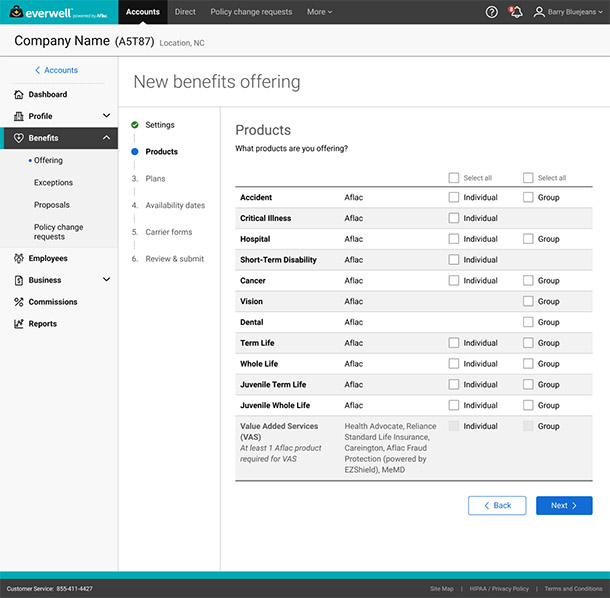
Task: Open Proposals under Benefits
Action: click(x=52, y=205)
